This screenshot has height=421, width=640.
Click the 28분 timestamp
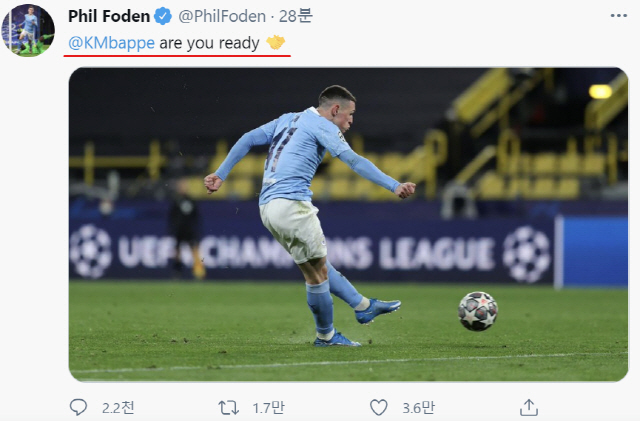(x=296, y=16)
